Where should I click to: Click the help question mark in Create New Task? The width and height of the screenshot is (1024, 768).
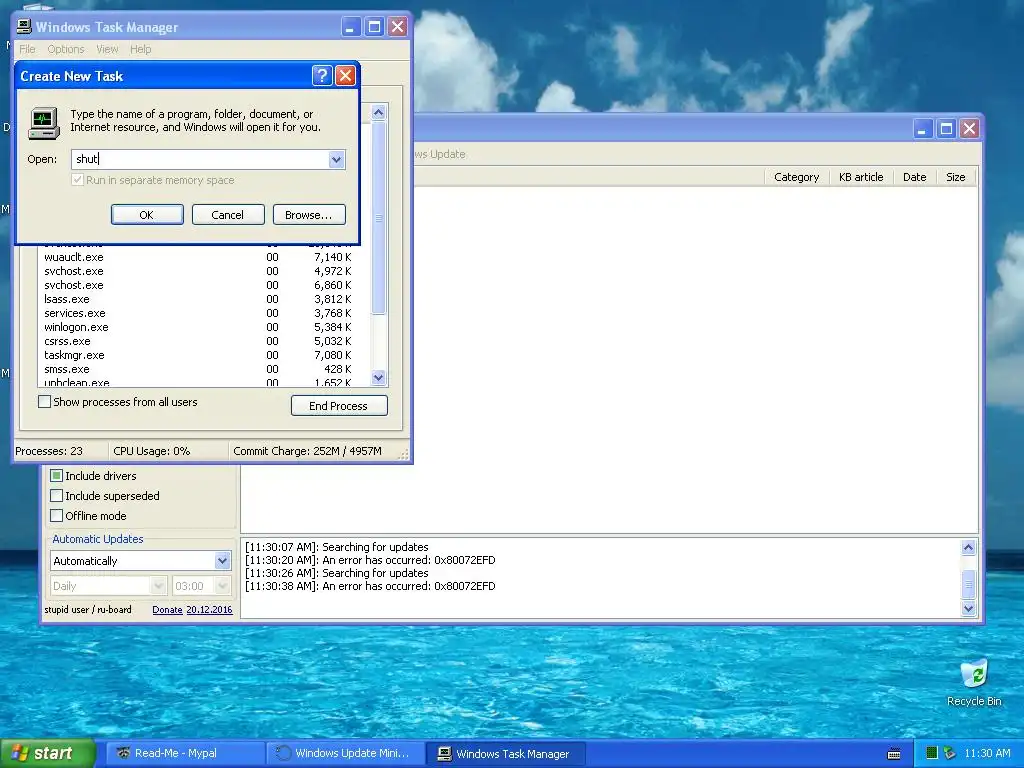[322, 76]
